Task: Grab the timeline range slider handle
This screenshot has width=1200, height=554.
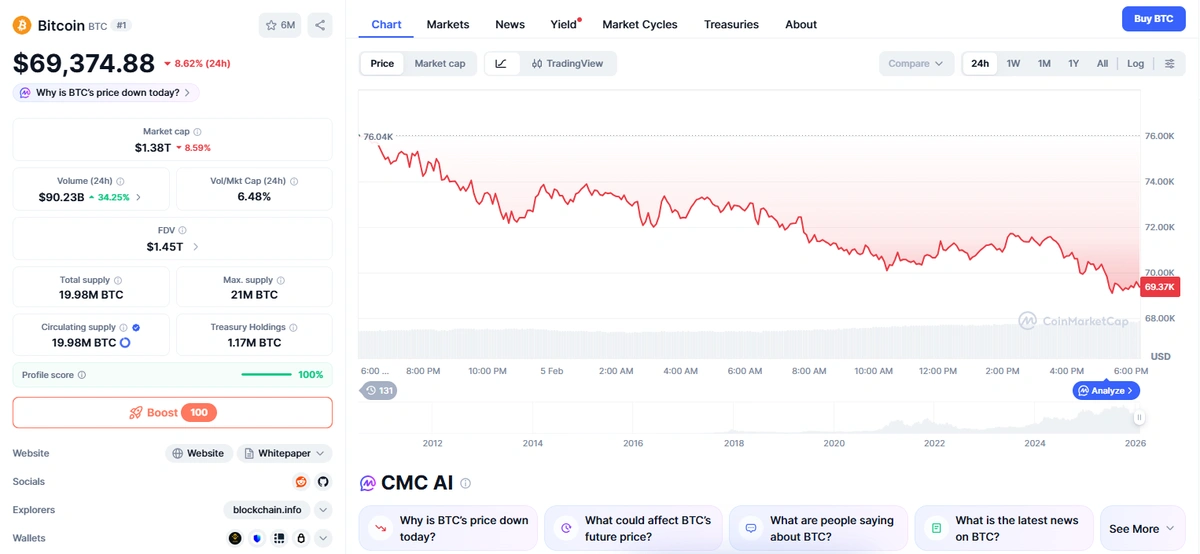Action: click(x=1138, y=418)
